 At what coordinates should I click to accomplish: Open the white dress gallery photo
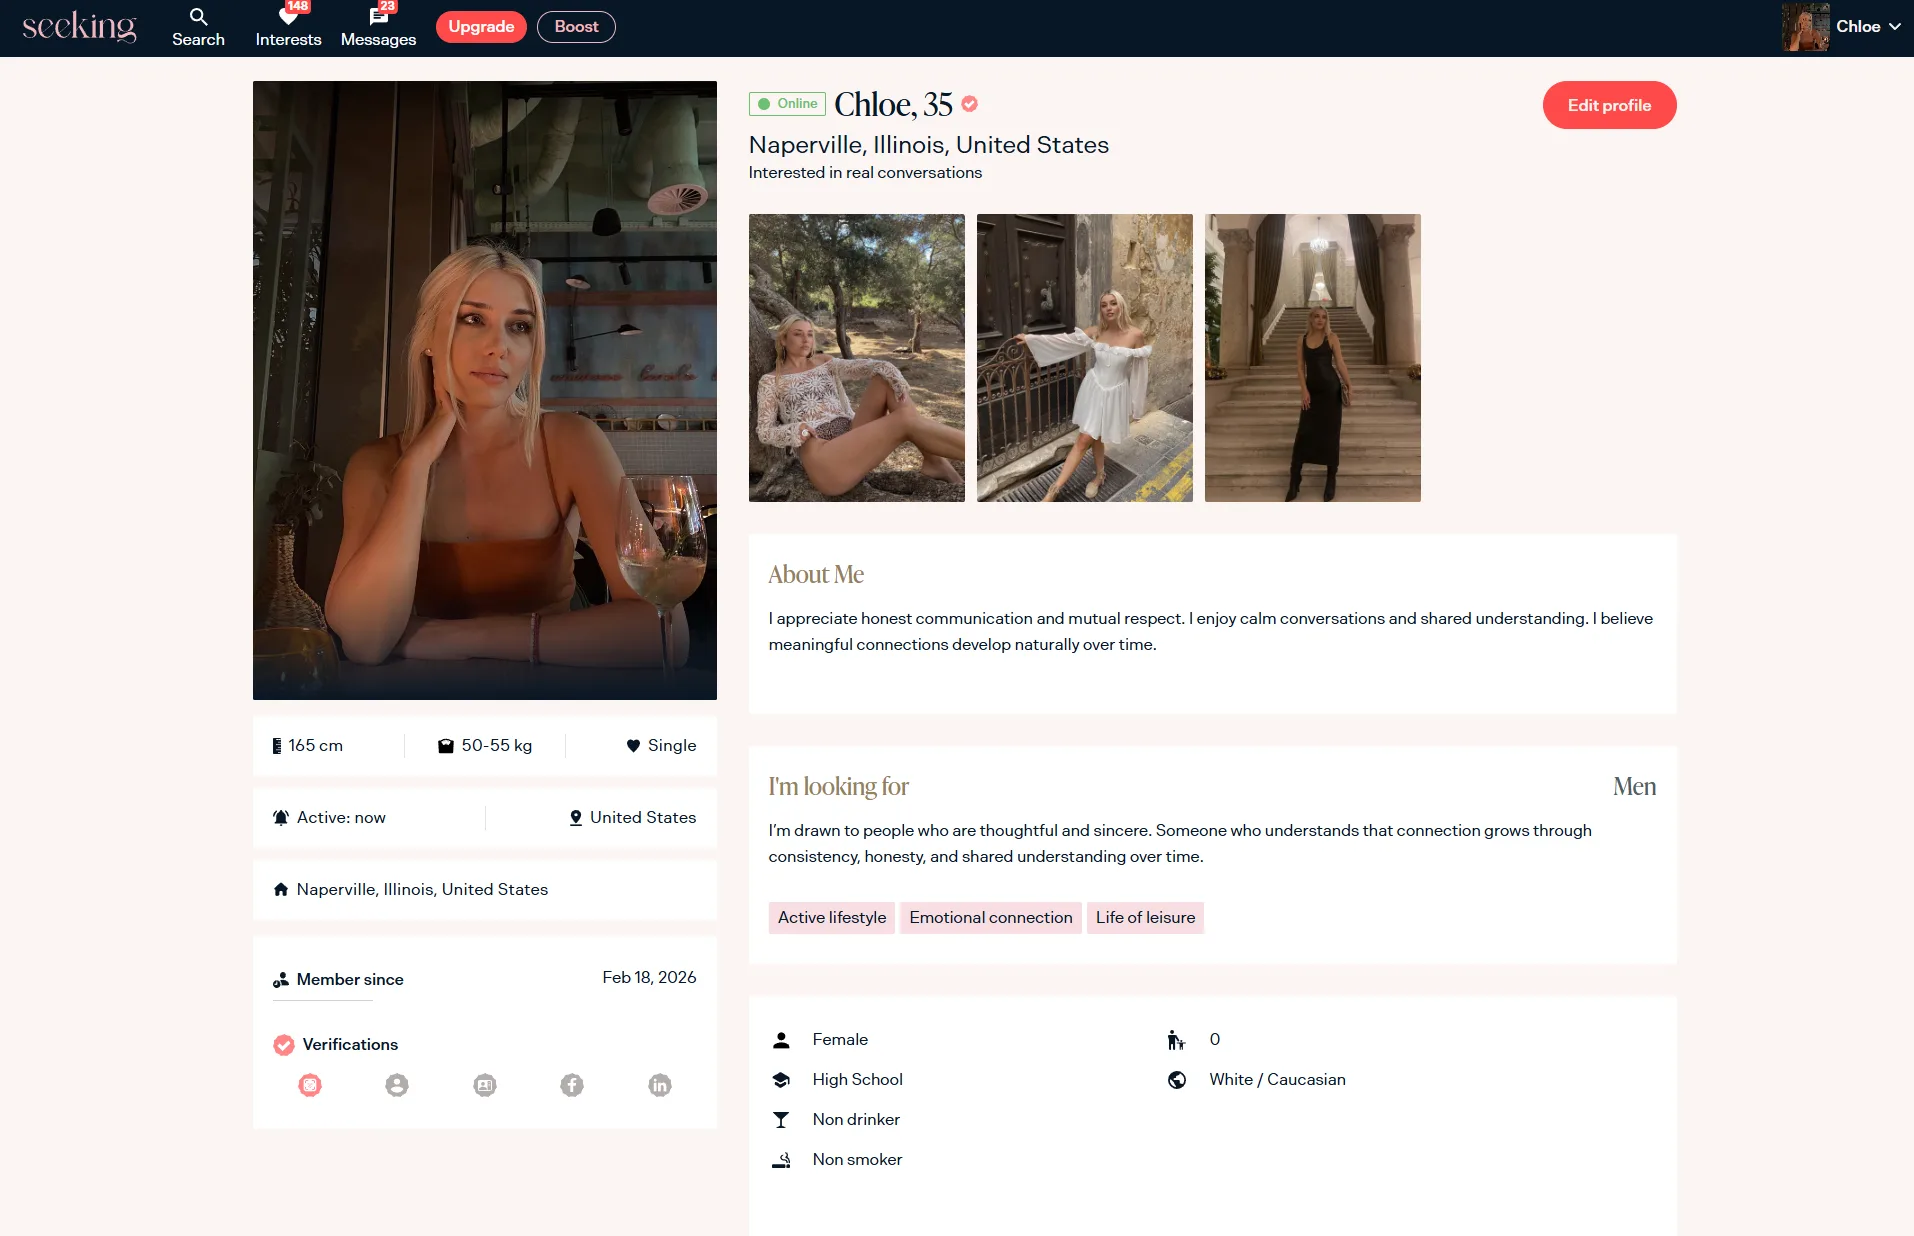pyautogui.click(x=1084, y=358)
